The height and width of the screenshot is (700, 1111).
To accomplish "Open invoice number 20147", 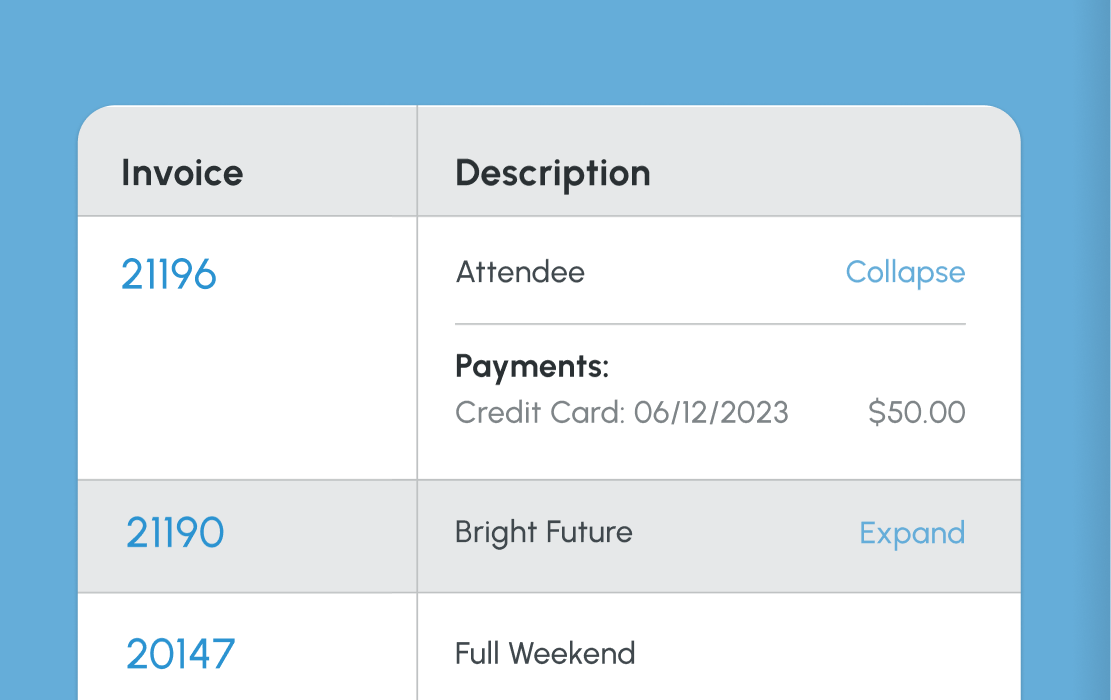I will (x=180, y=654).
